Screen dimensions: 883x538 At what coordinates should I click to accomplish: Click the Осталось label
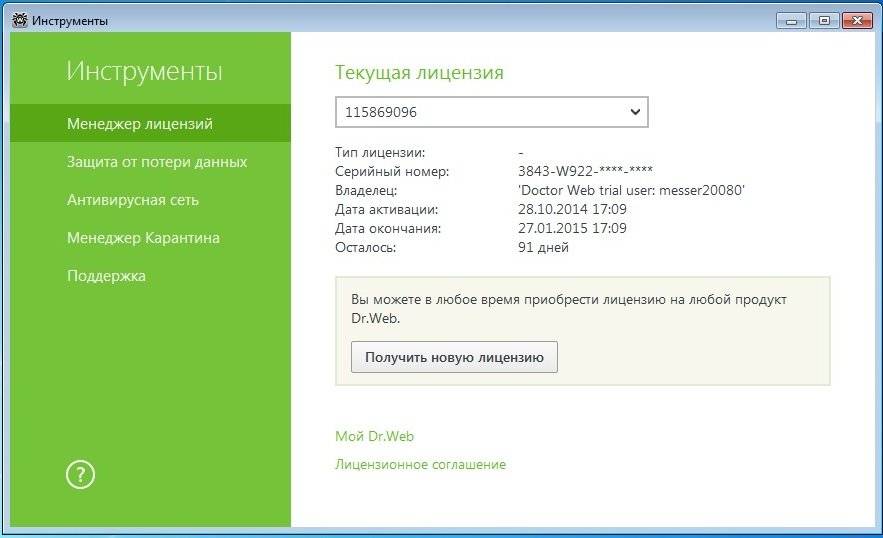pos(365,247)
